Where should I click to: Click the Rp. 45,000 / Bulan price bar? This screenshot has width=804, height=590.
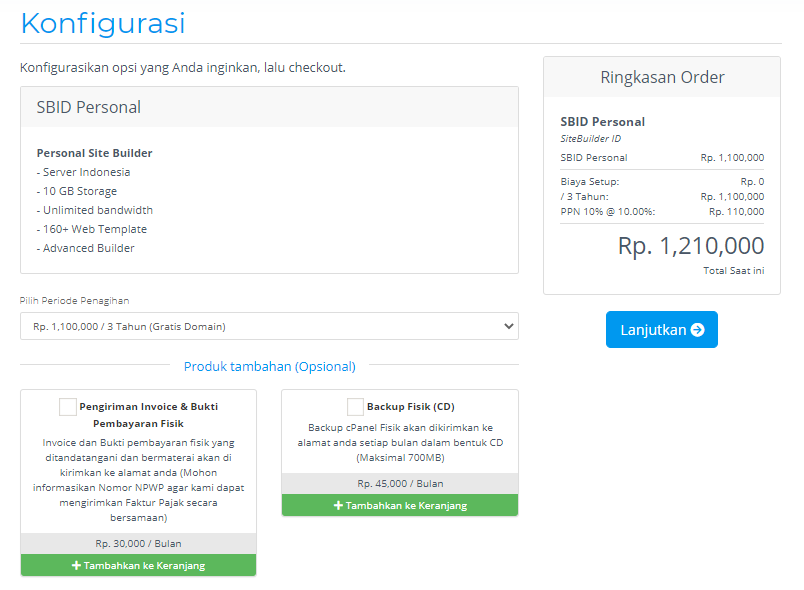click(400, 483)
